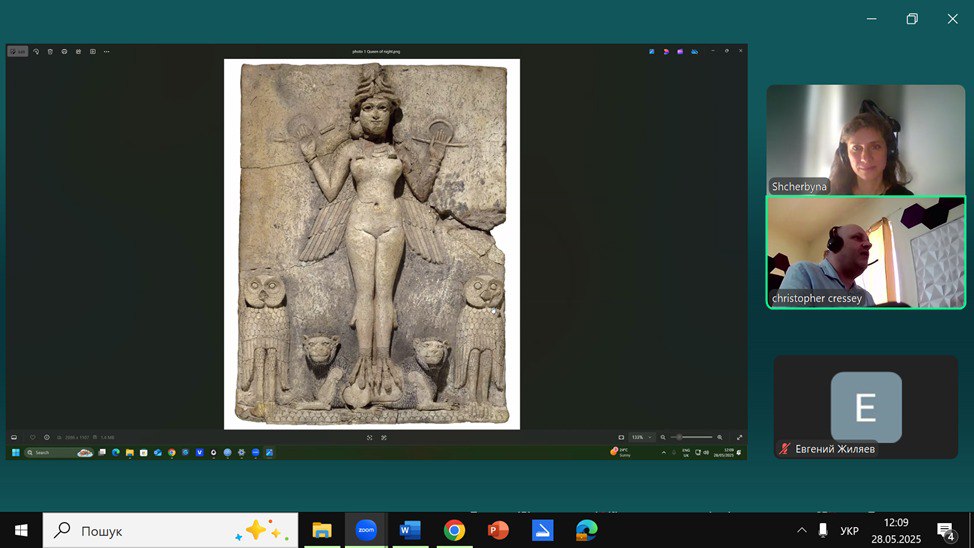
Task: Click the local Windows Start button
Action: point(20,531)
